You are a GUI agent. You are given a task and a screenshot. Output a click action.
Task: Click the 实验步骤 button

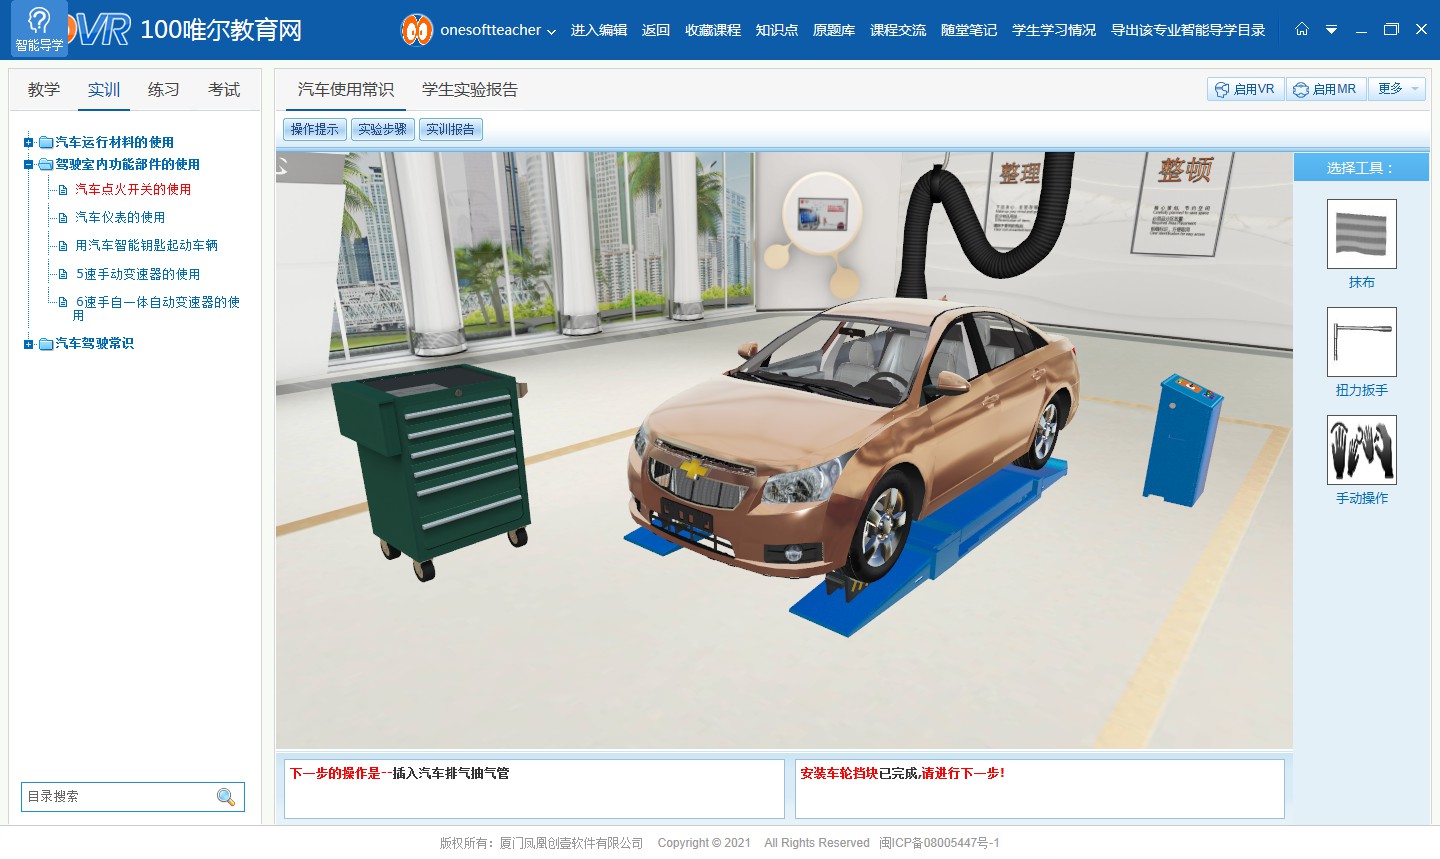coord(382,129)
